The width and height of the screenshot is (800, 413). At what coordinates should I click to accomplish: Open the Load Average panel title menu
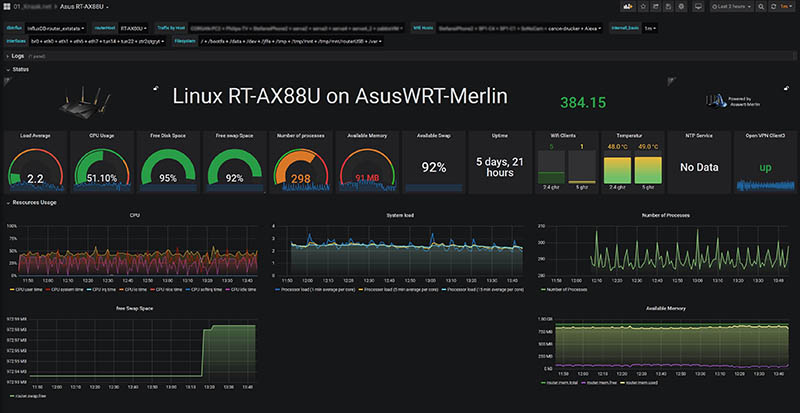coord(36,136)
